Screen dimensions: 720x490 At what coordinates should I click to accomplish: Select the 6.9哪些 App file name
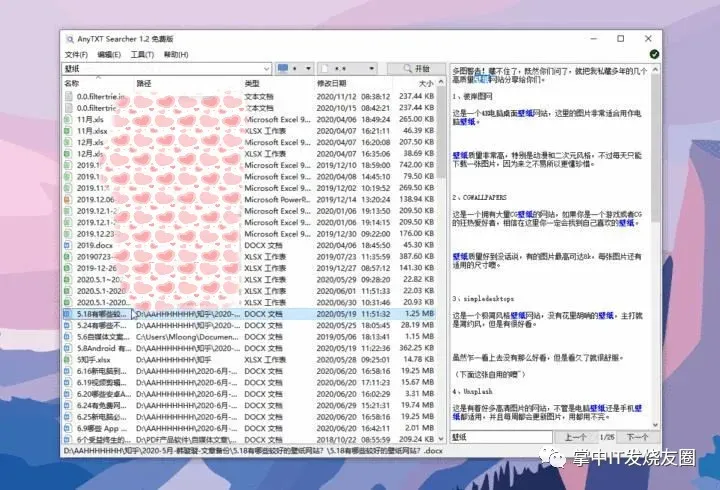click(100, 428)
